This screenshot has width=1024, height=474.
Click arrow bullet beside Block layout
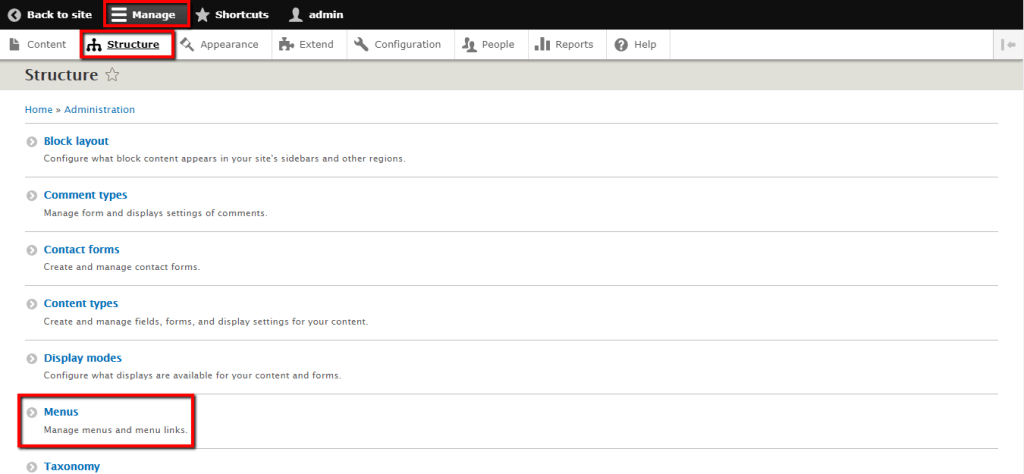click(31, 142)
